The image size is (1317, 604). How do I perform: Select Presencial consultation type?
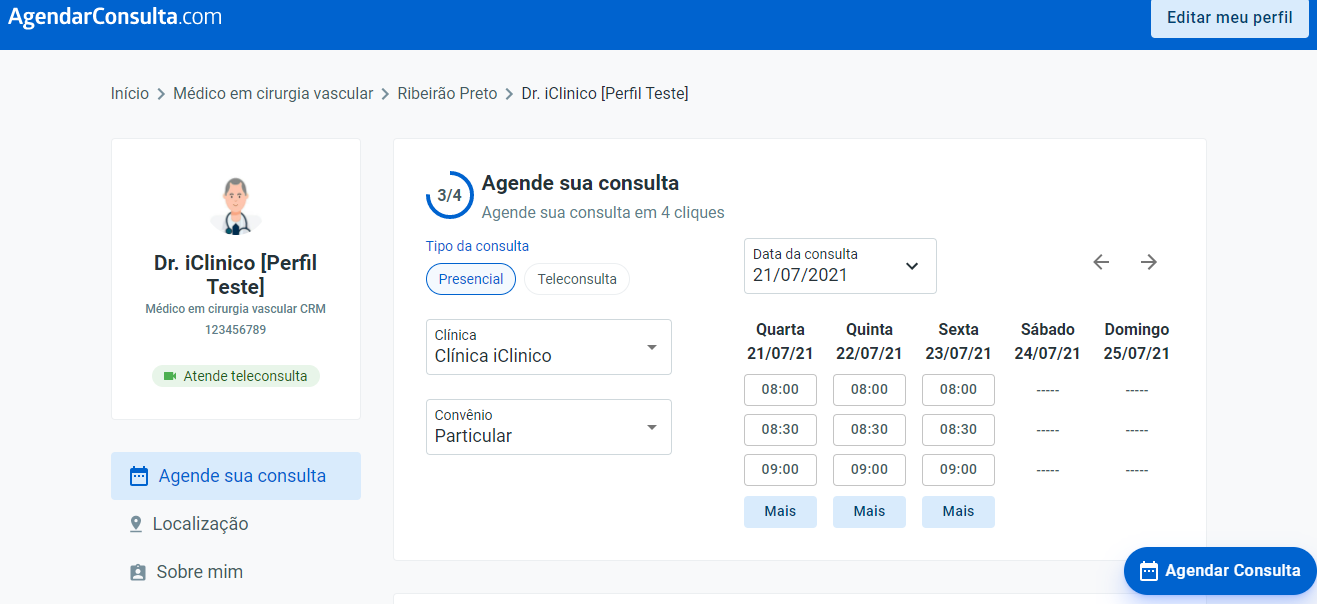(471, 279)
